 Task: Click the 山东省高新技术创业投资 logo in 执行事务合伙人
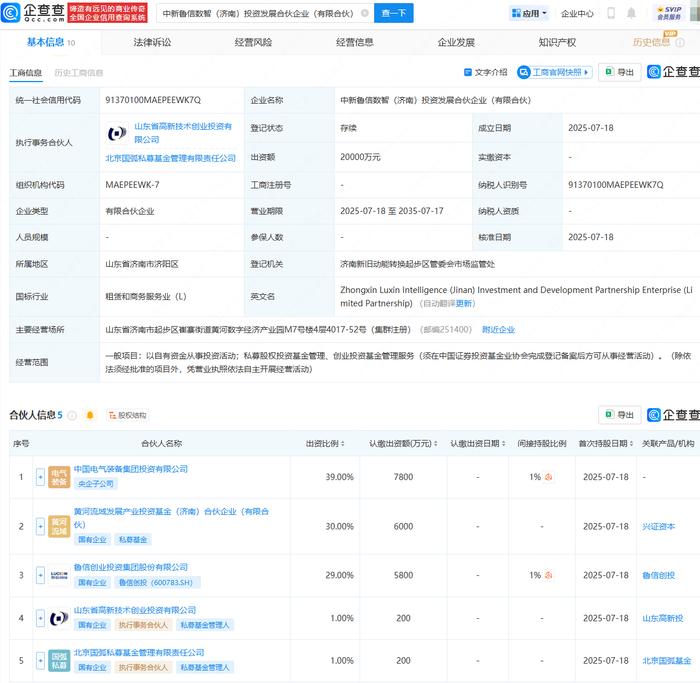117,133
